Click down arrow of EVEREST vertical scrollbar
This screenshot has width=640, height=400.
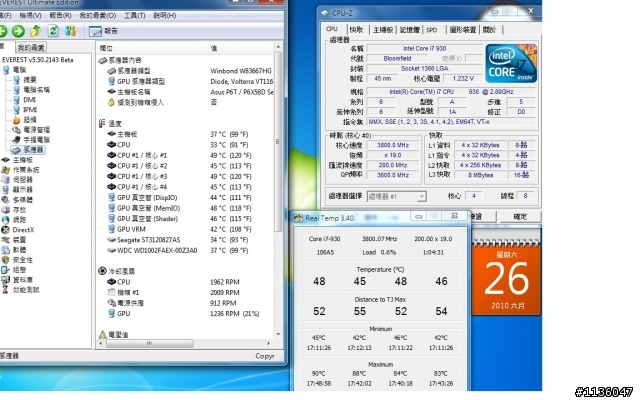coord(278,334)
